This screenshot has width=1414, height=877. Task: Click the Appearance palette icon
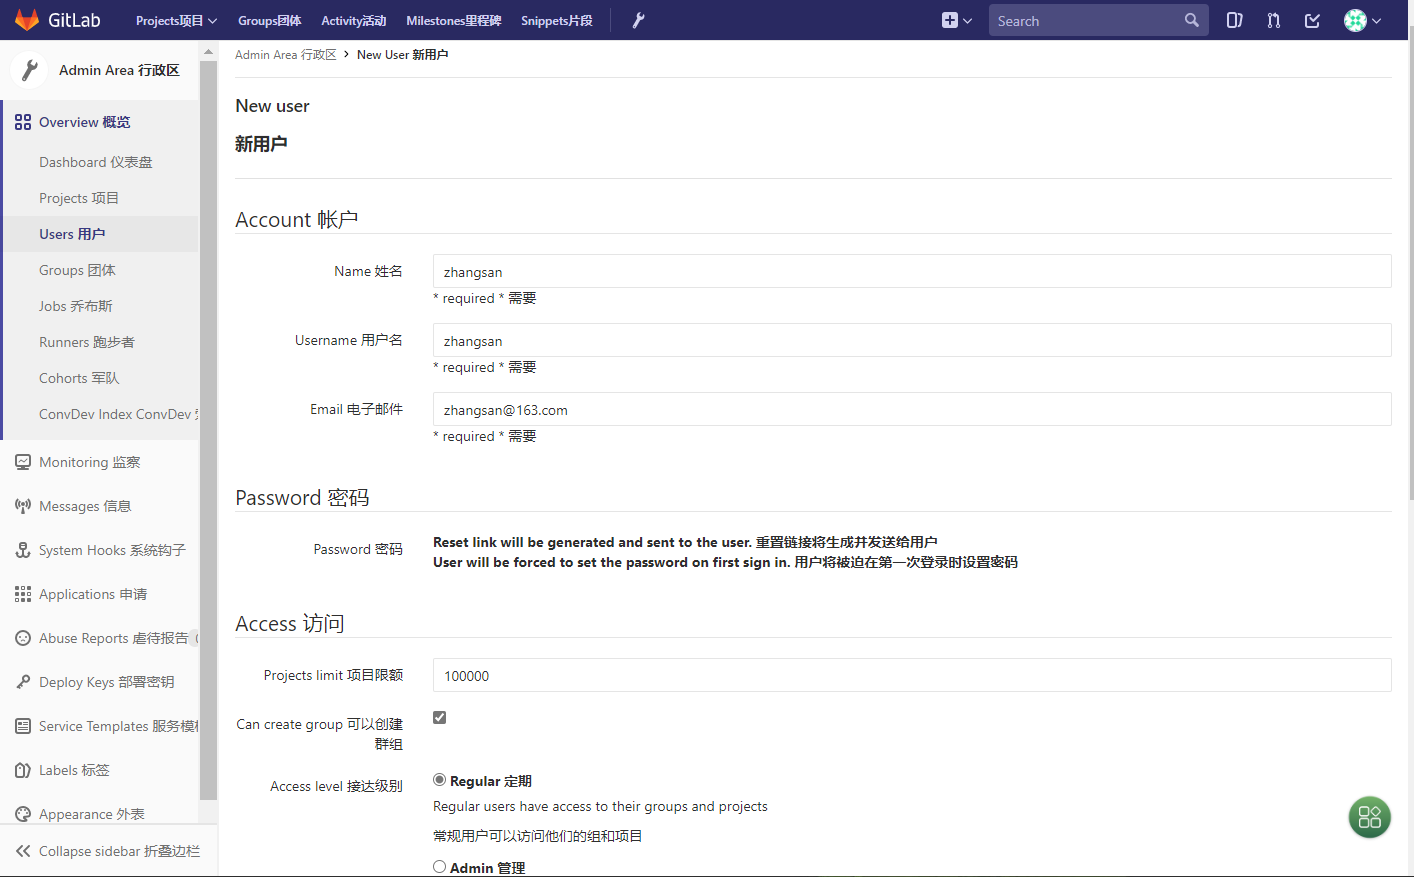(23, 814)
